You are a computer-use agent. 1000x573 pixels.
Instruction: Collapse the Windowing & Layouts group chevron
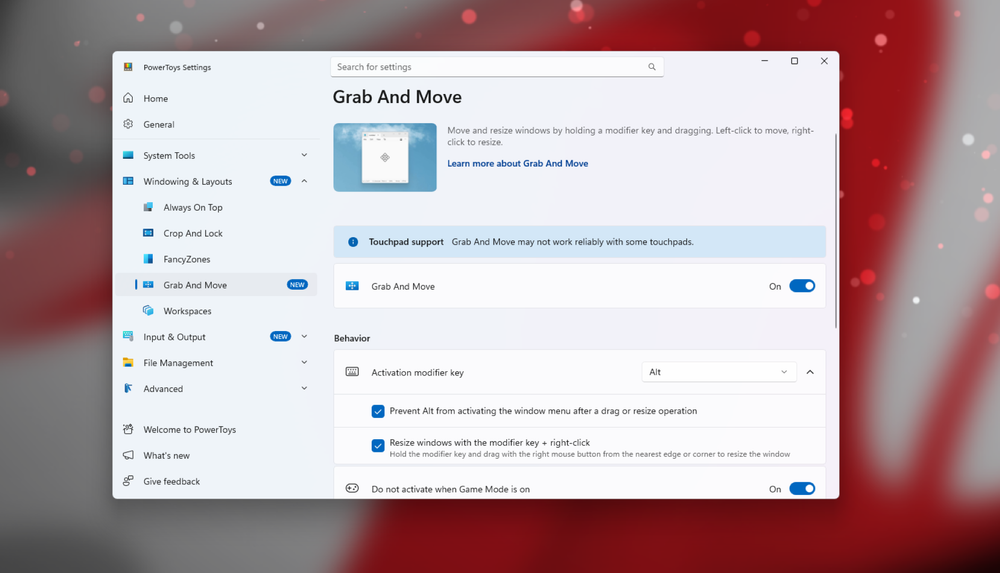(304, 181)
